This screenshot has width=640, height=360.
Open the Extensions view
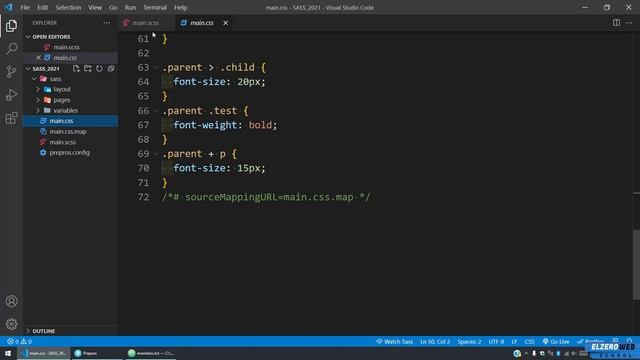click(11, 118)
